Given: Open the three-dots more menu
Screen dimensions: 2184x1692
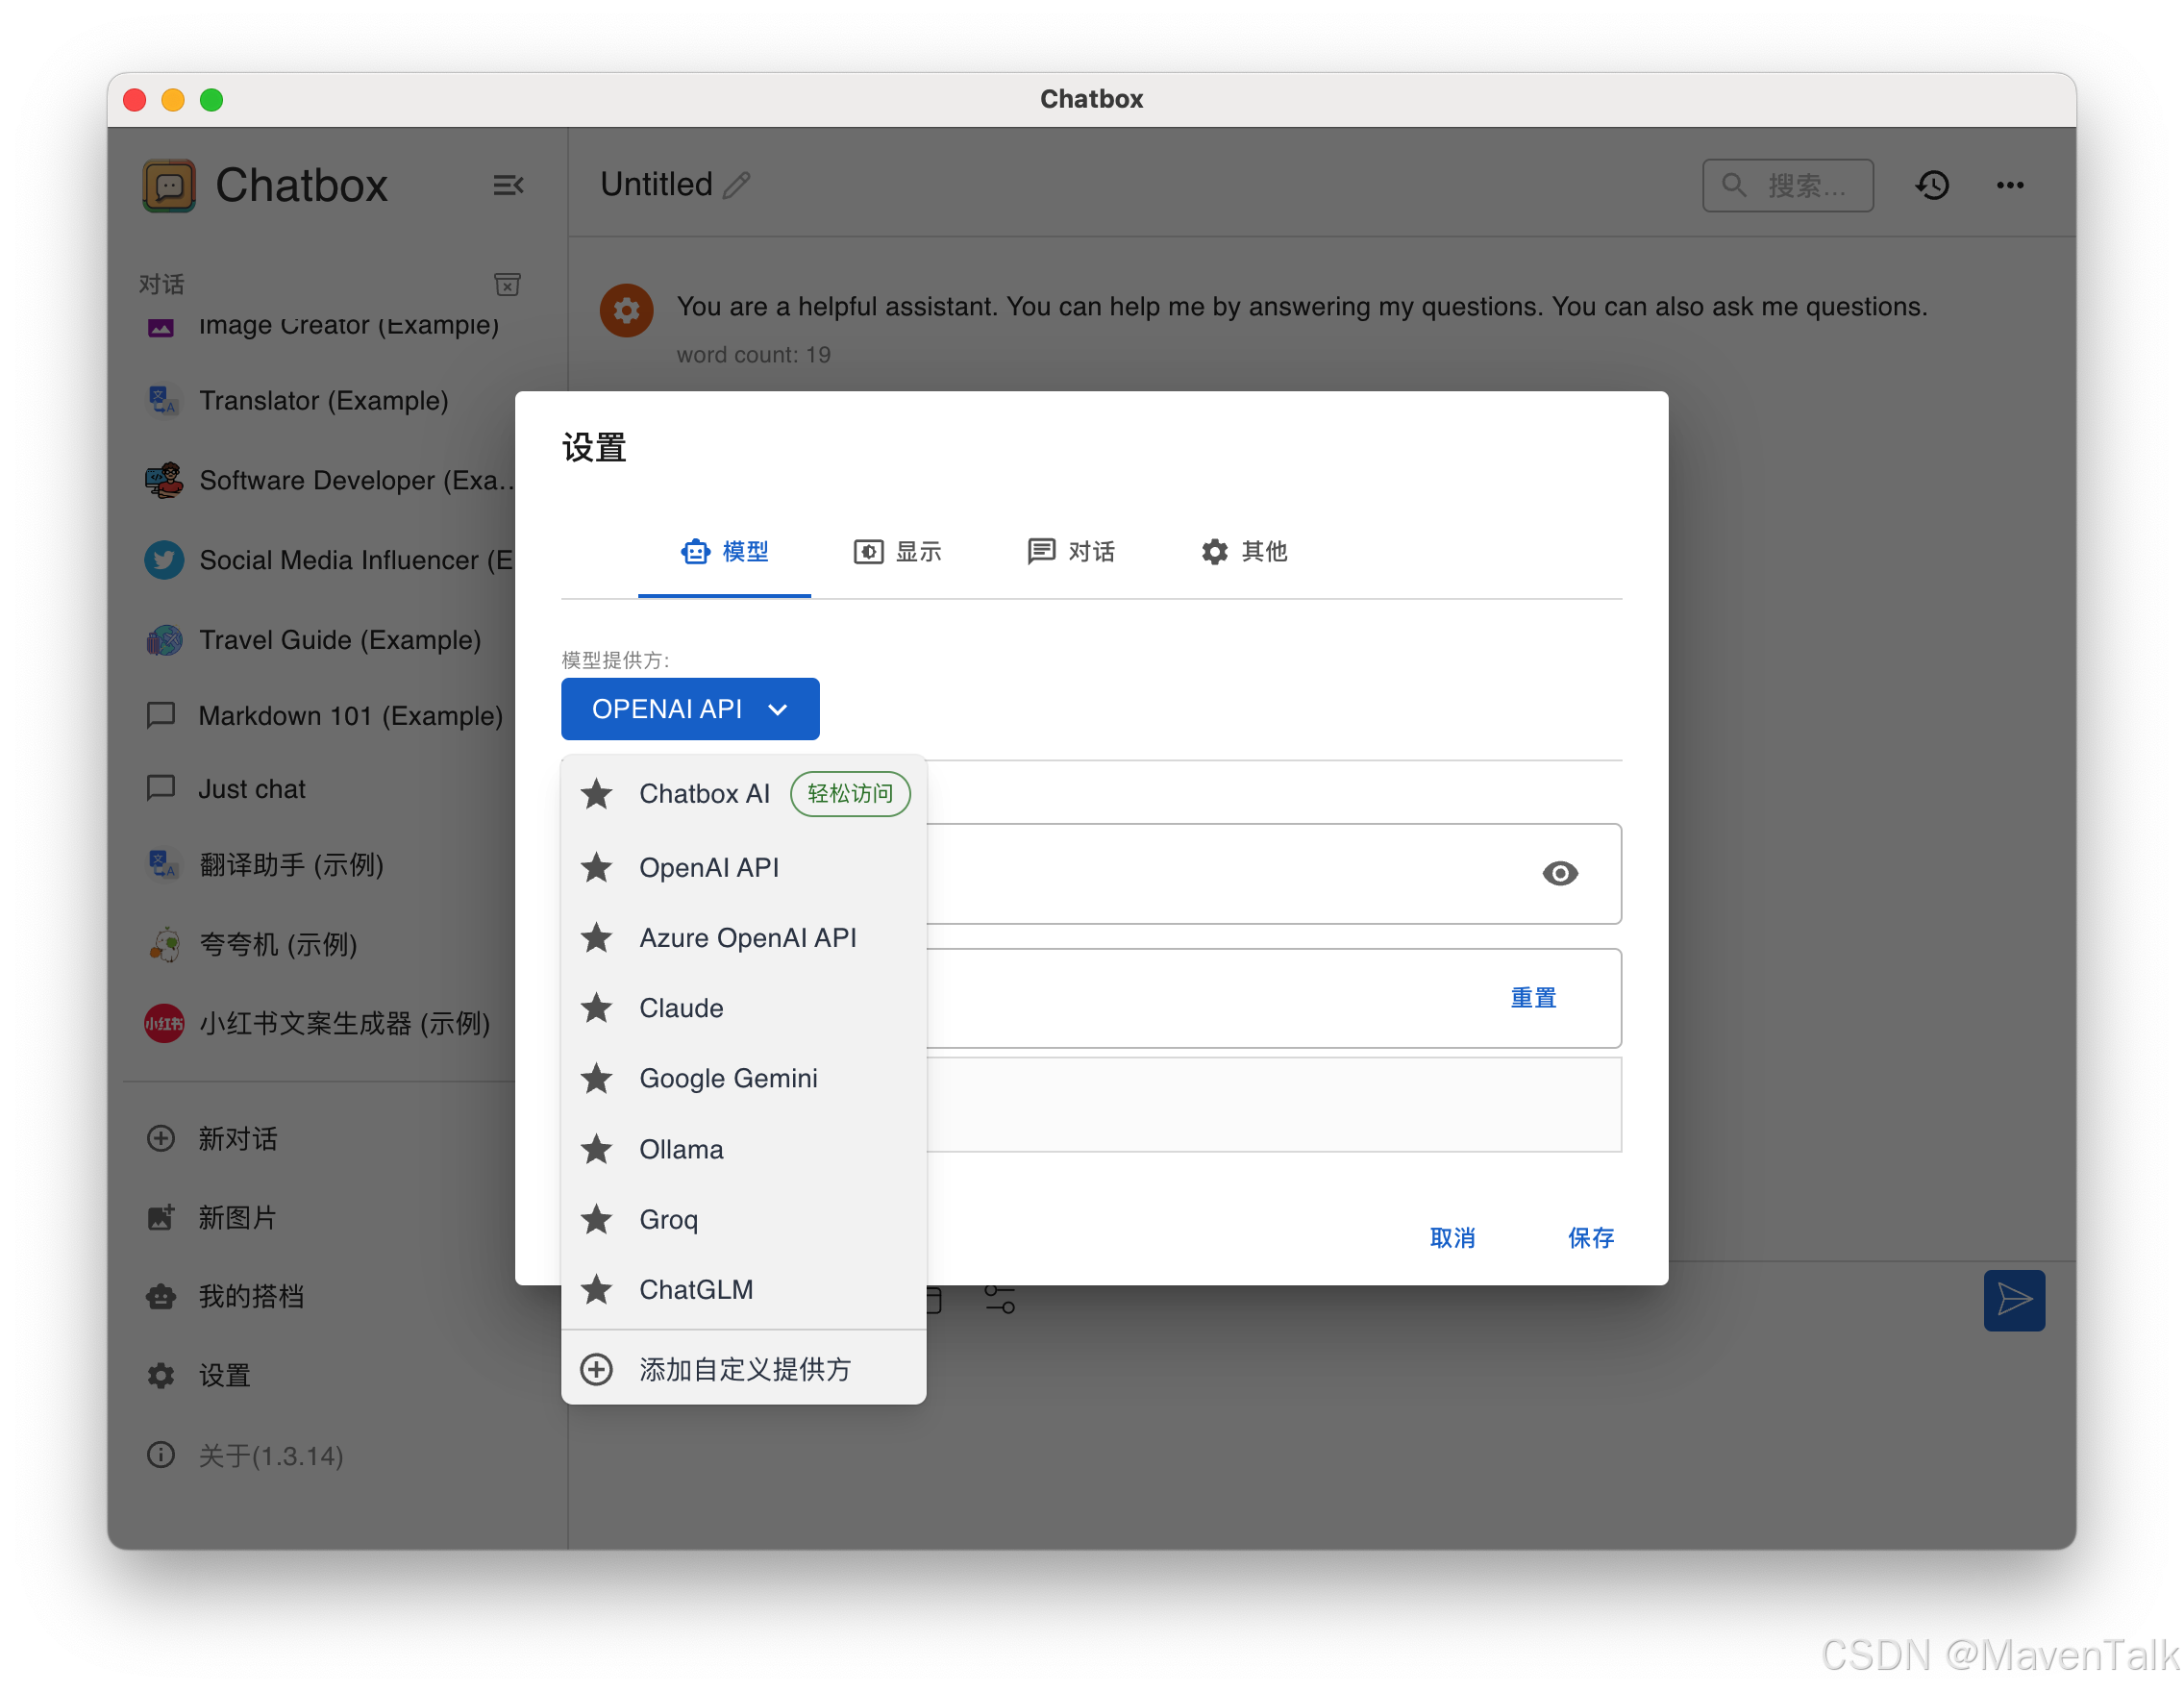Looking at the screenshot, I should click(x=2010, y=185).
